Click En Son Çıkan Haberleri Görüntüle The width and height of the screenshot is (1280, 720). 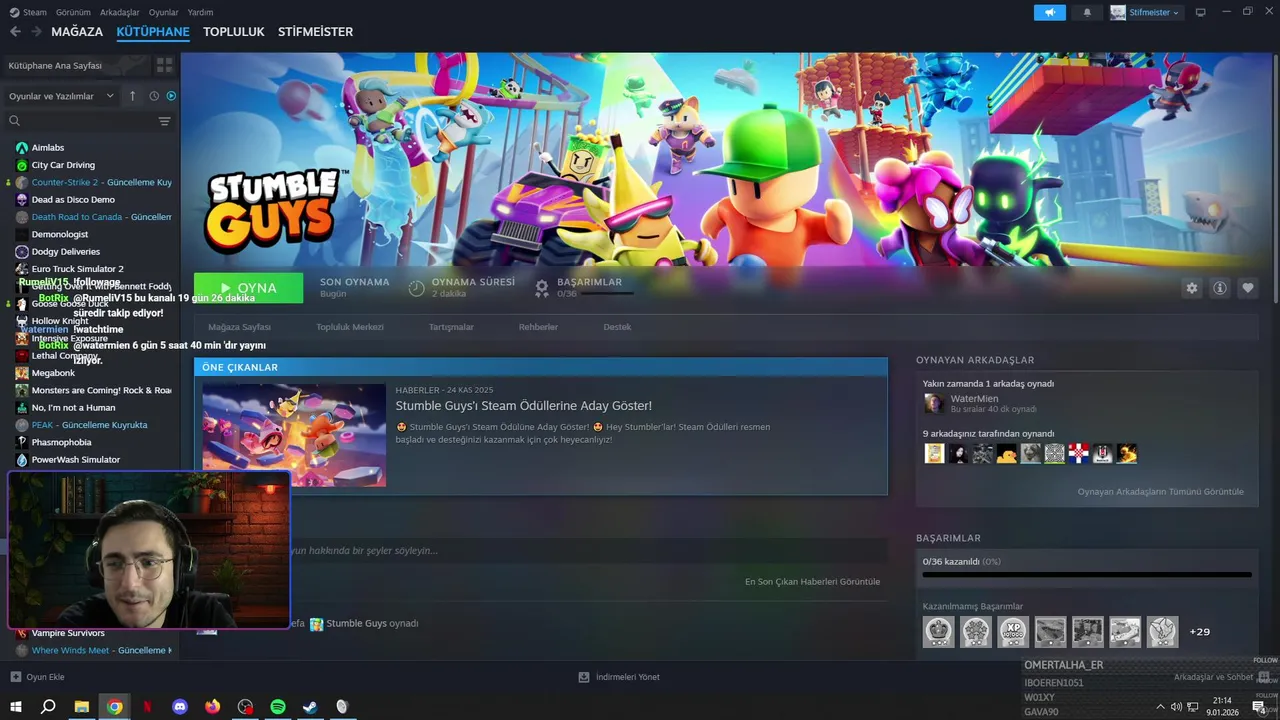(x=812, y=582)
